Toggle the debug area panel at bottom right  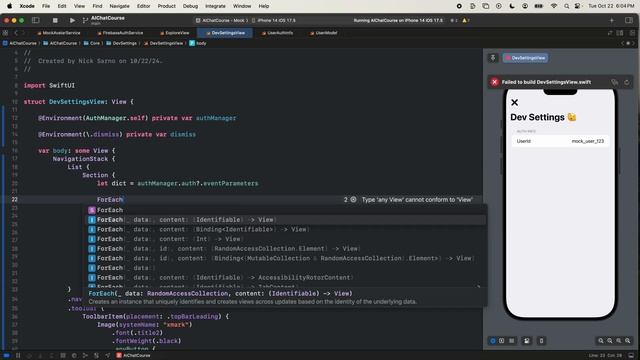(631, 356)
